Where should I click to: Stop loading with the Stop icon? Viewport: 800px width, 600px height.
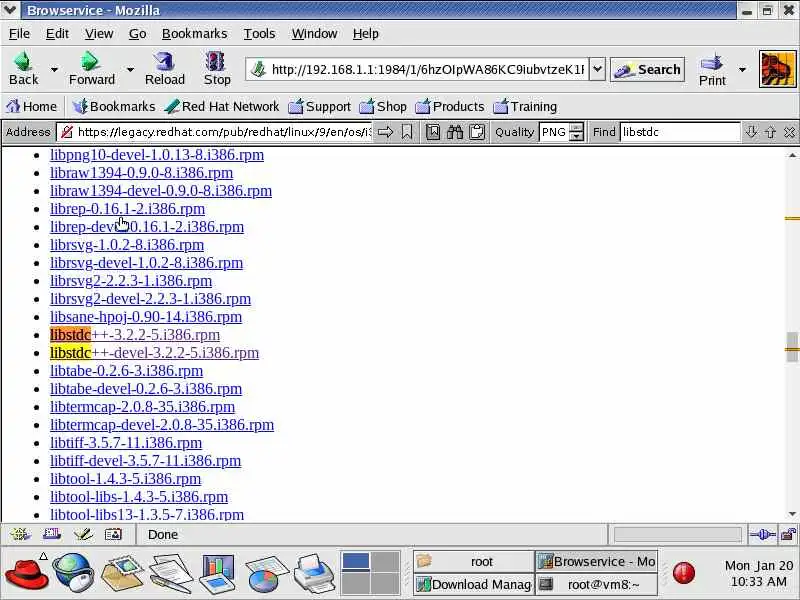[x=217, y=68]
